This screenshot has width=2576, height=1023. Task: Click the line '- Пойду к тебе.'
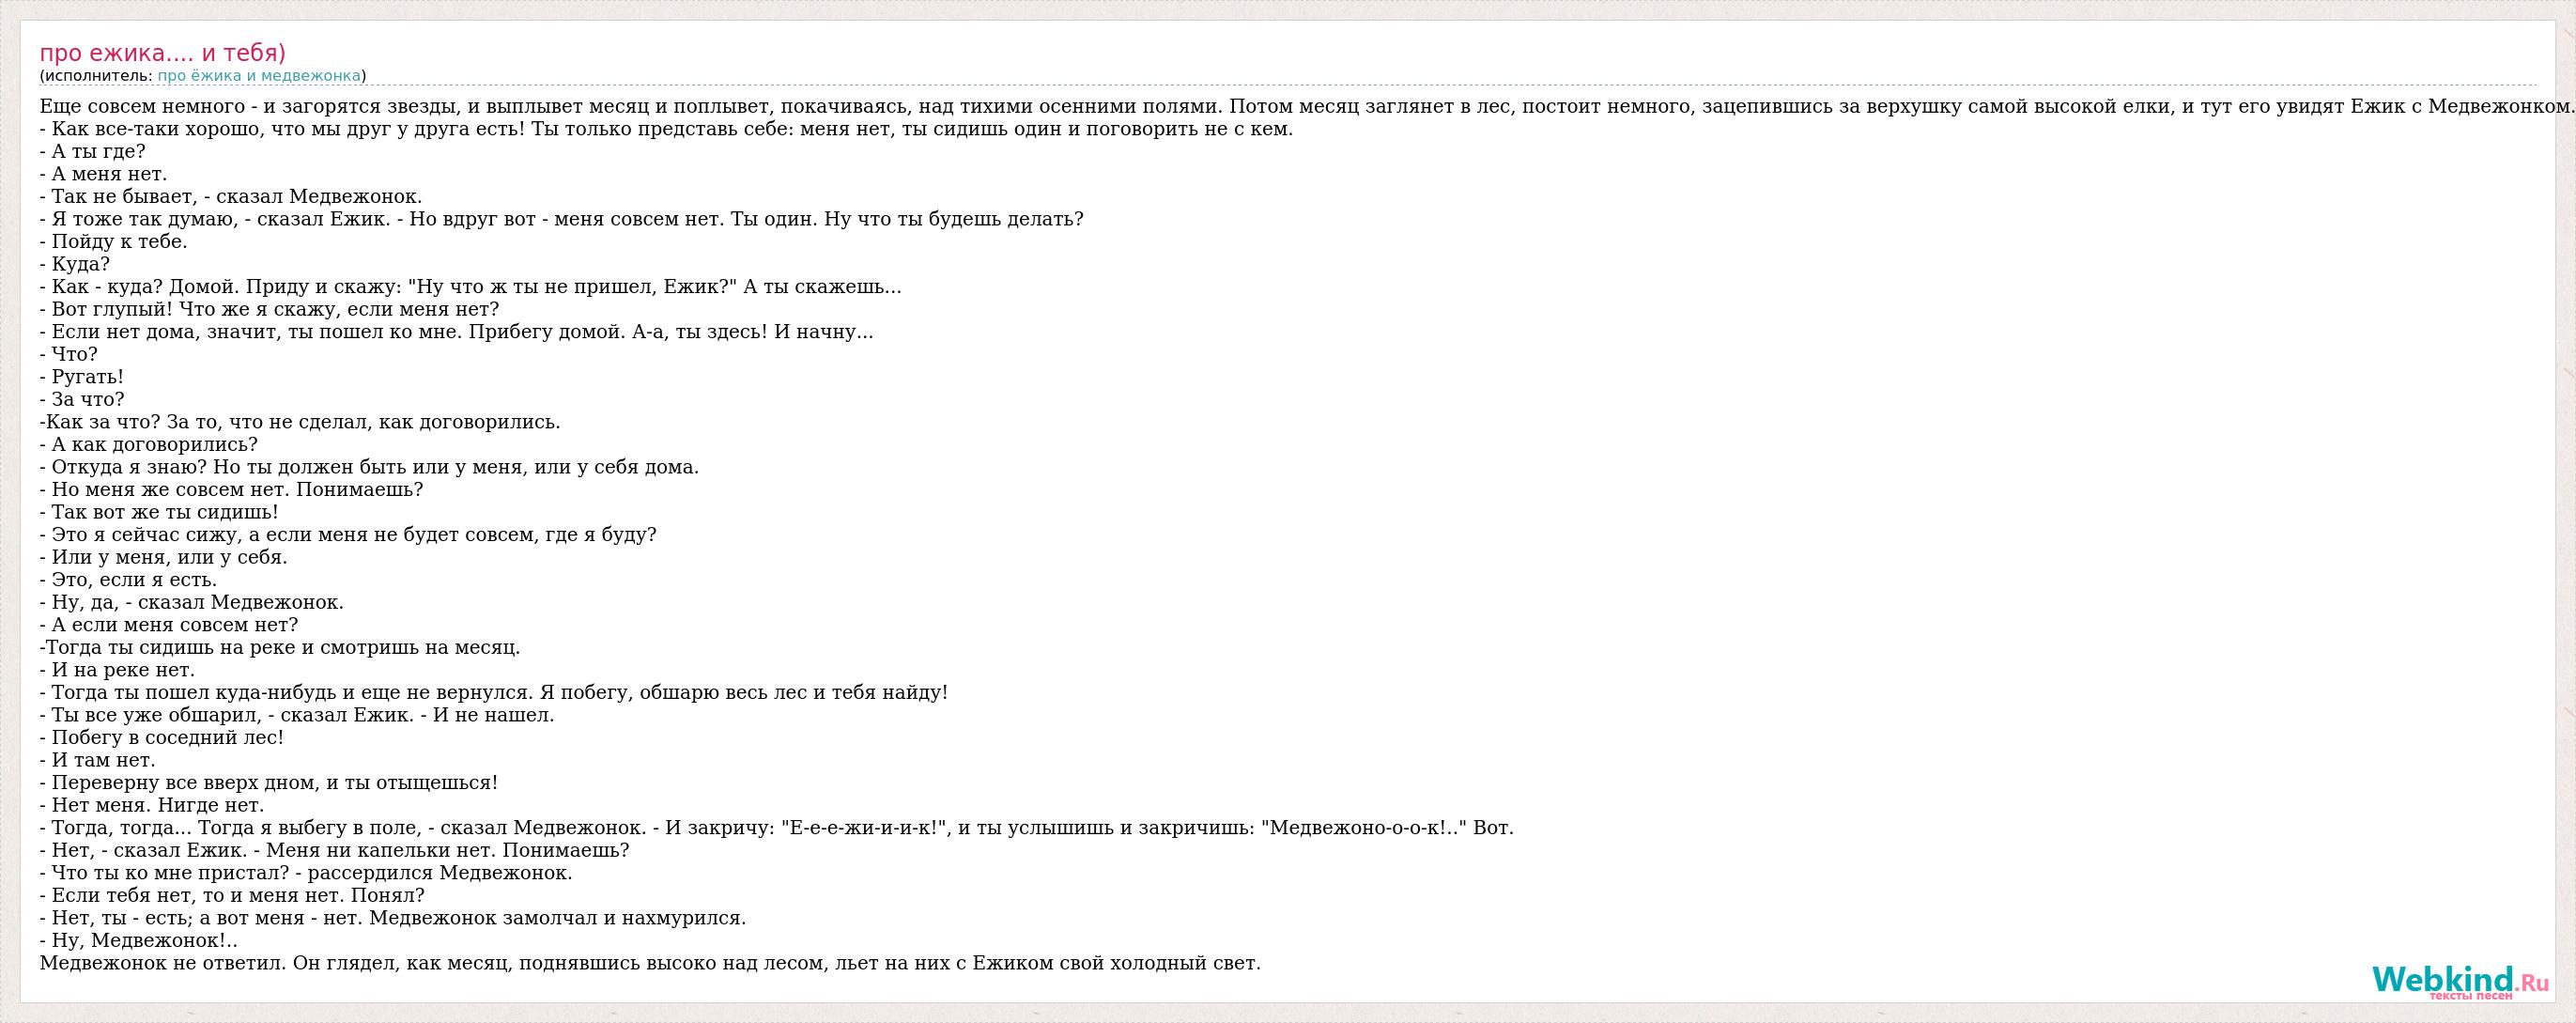click(114, 242)
